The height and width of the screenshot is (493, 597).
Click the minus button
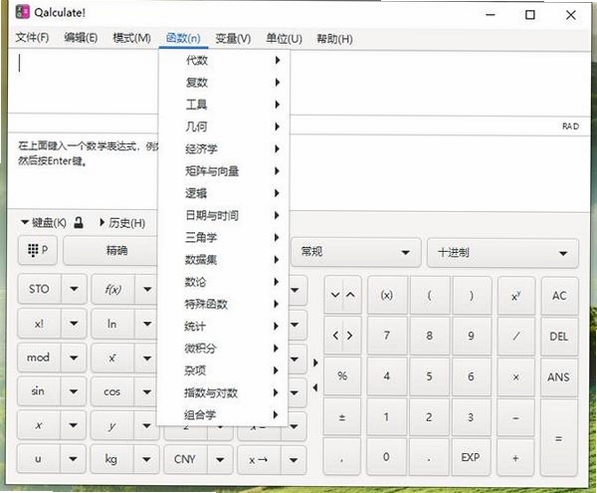point(516,418)
